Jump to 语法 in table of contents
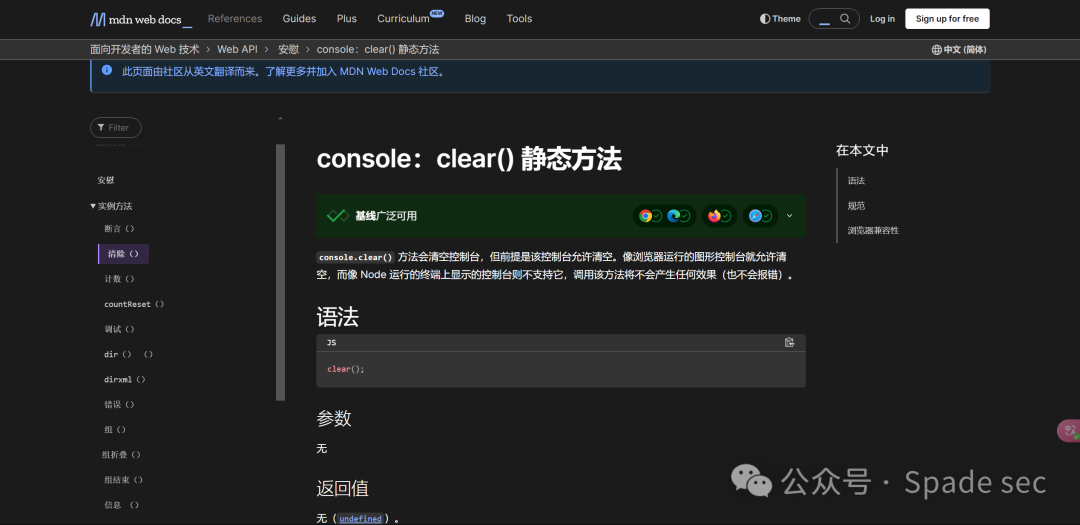 [x=856, y=181]
